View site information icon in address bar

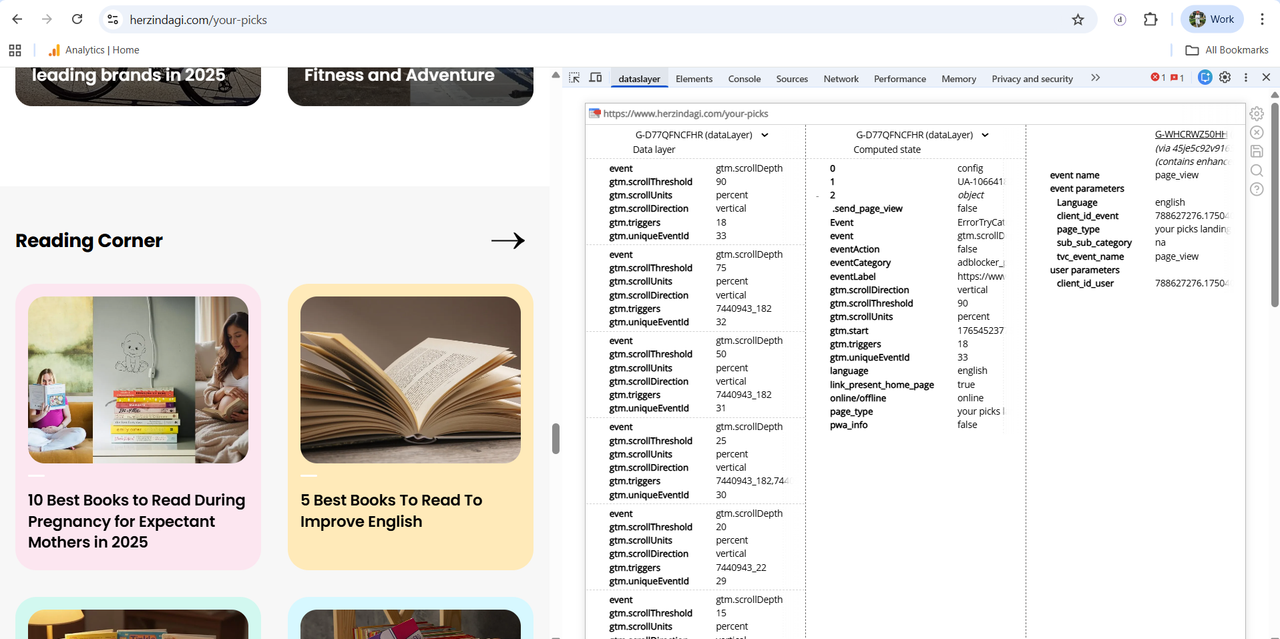point(113,19)
